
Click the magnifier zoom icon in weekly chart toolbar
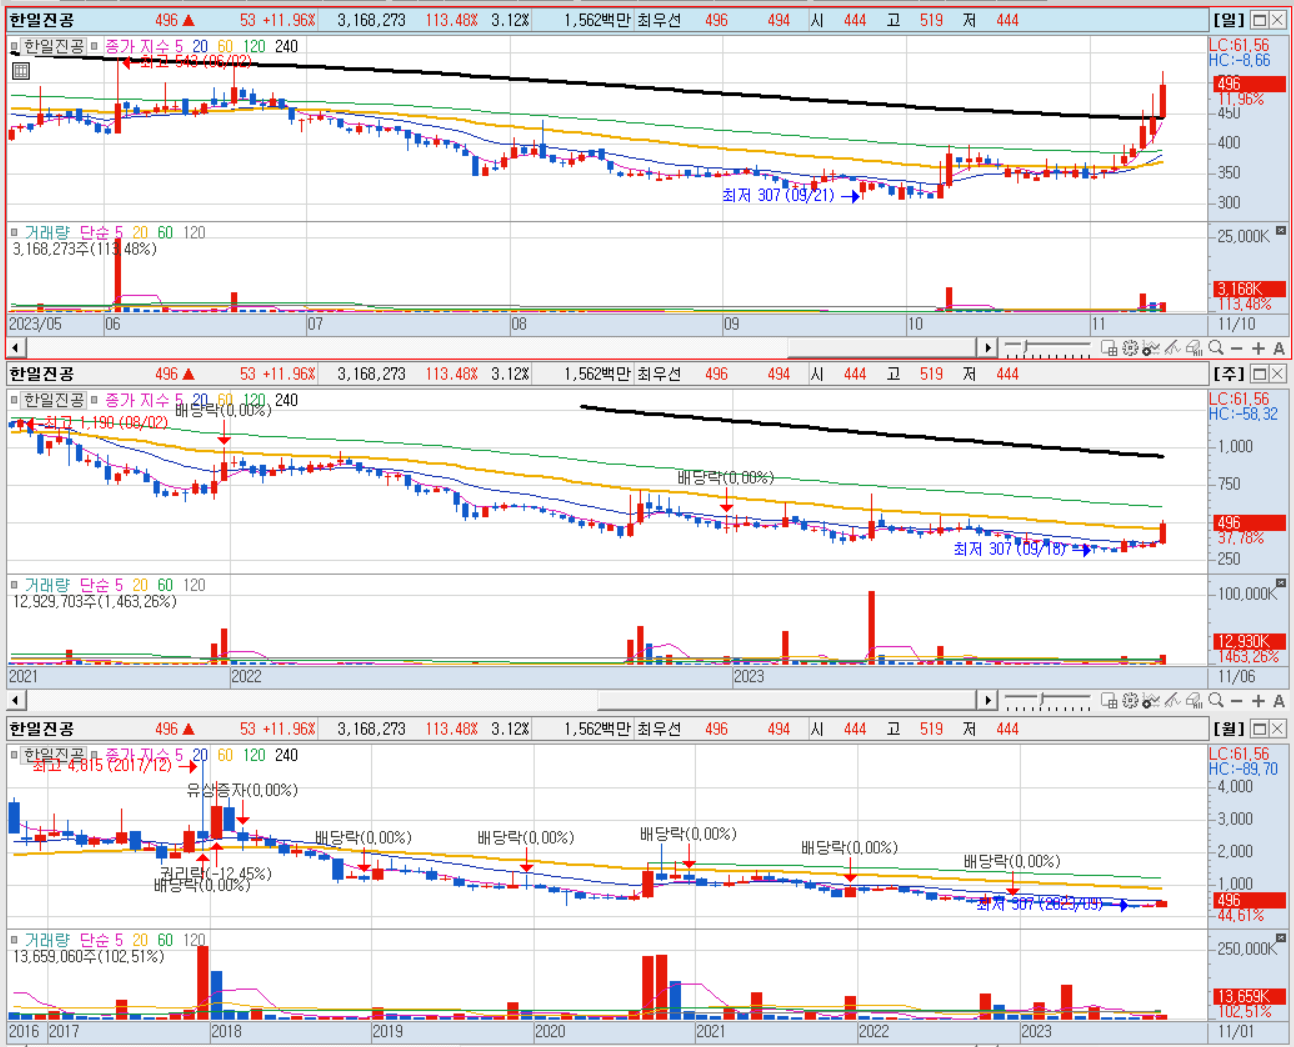[x=1216, y=701]
